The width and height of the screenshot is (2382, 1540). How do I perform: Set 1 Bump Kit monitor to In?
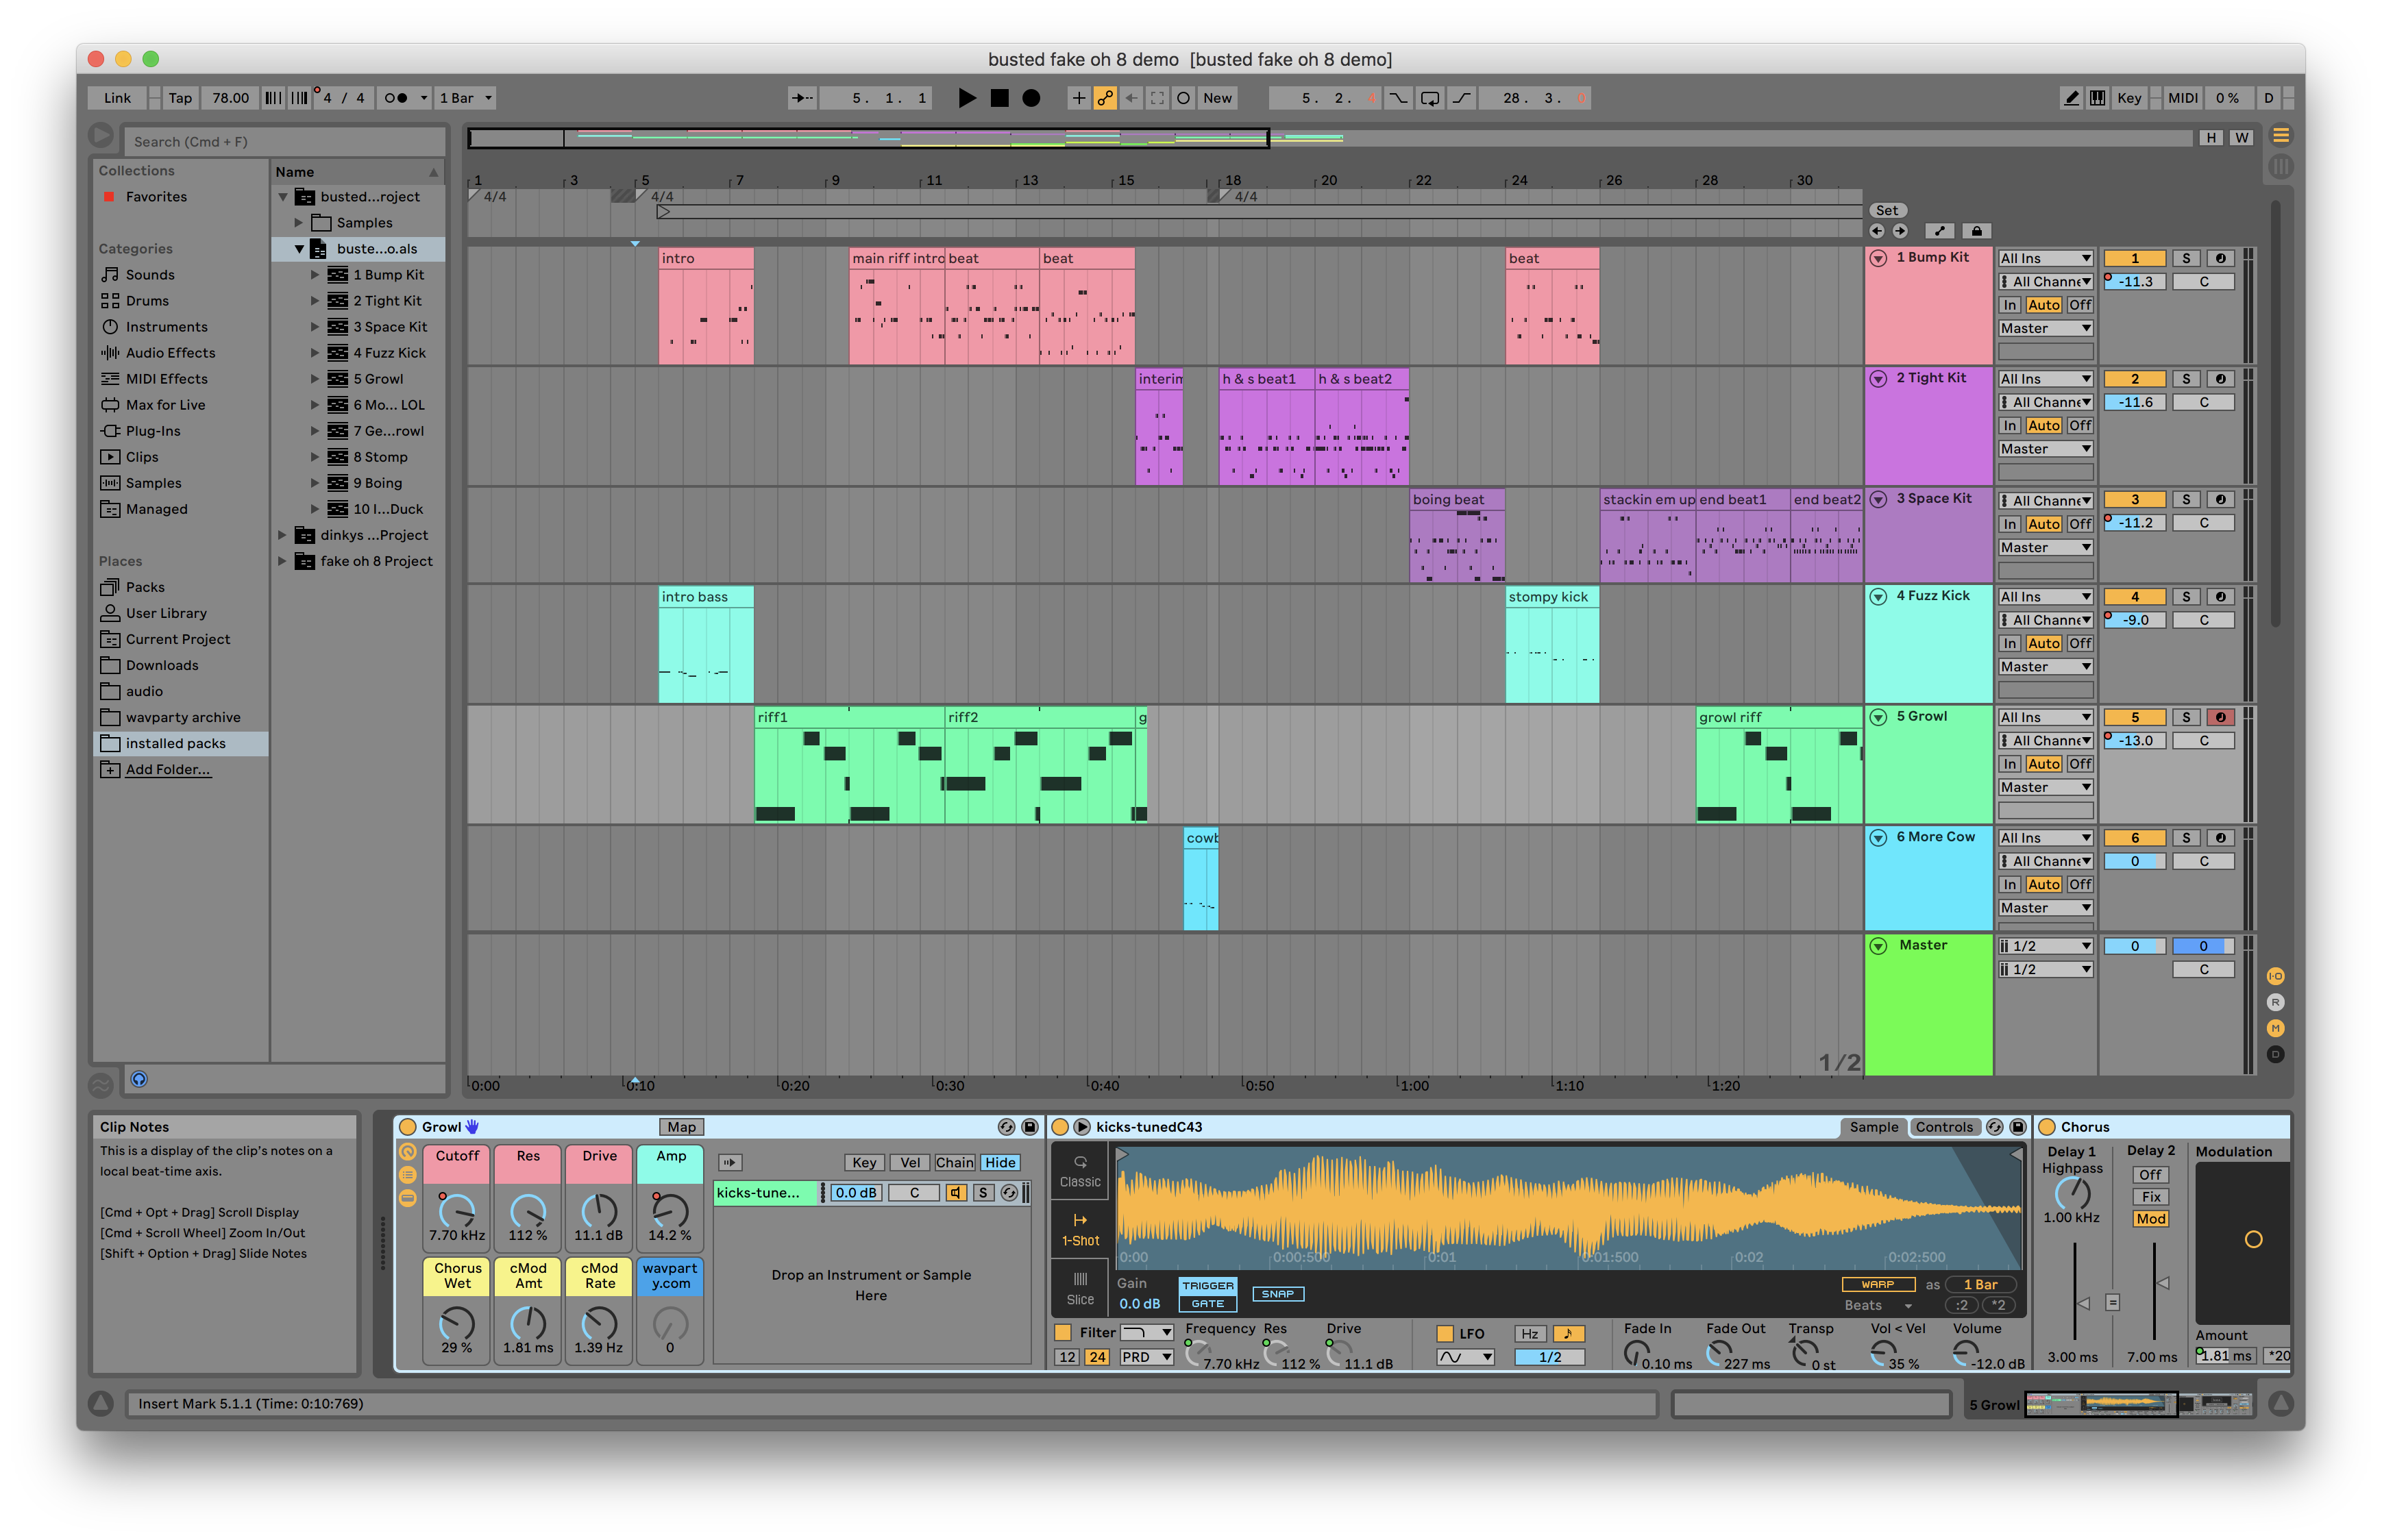tap(2009, 305)
